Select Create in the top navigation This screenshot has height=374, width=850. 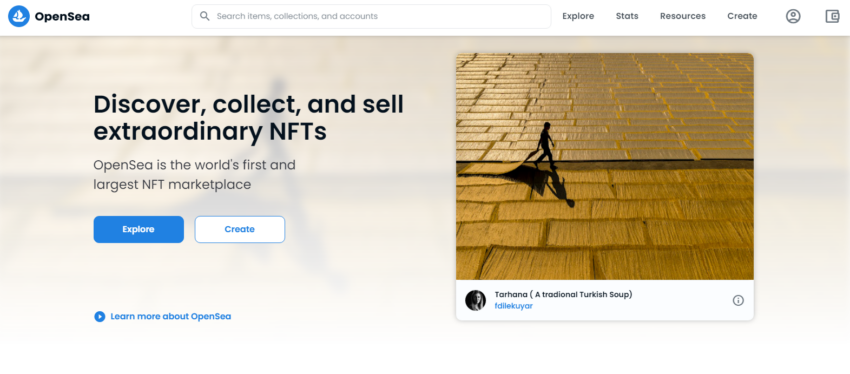(x=742, y=16)
